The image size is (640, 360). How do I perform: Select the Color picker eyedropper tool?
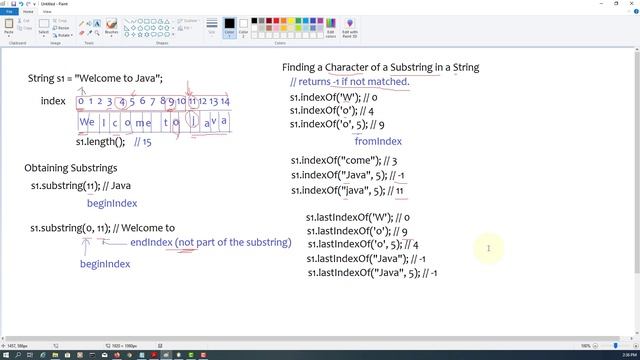tap(89, 32)
